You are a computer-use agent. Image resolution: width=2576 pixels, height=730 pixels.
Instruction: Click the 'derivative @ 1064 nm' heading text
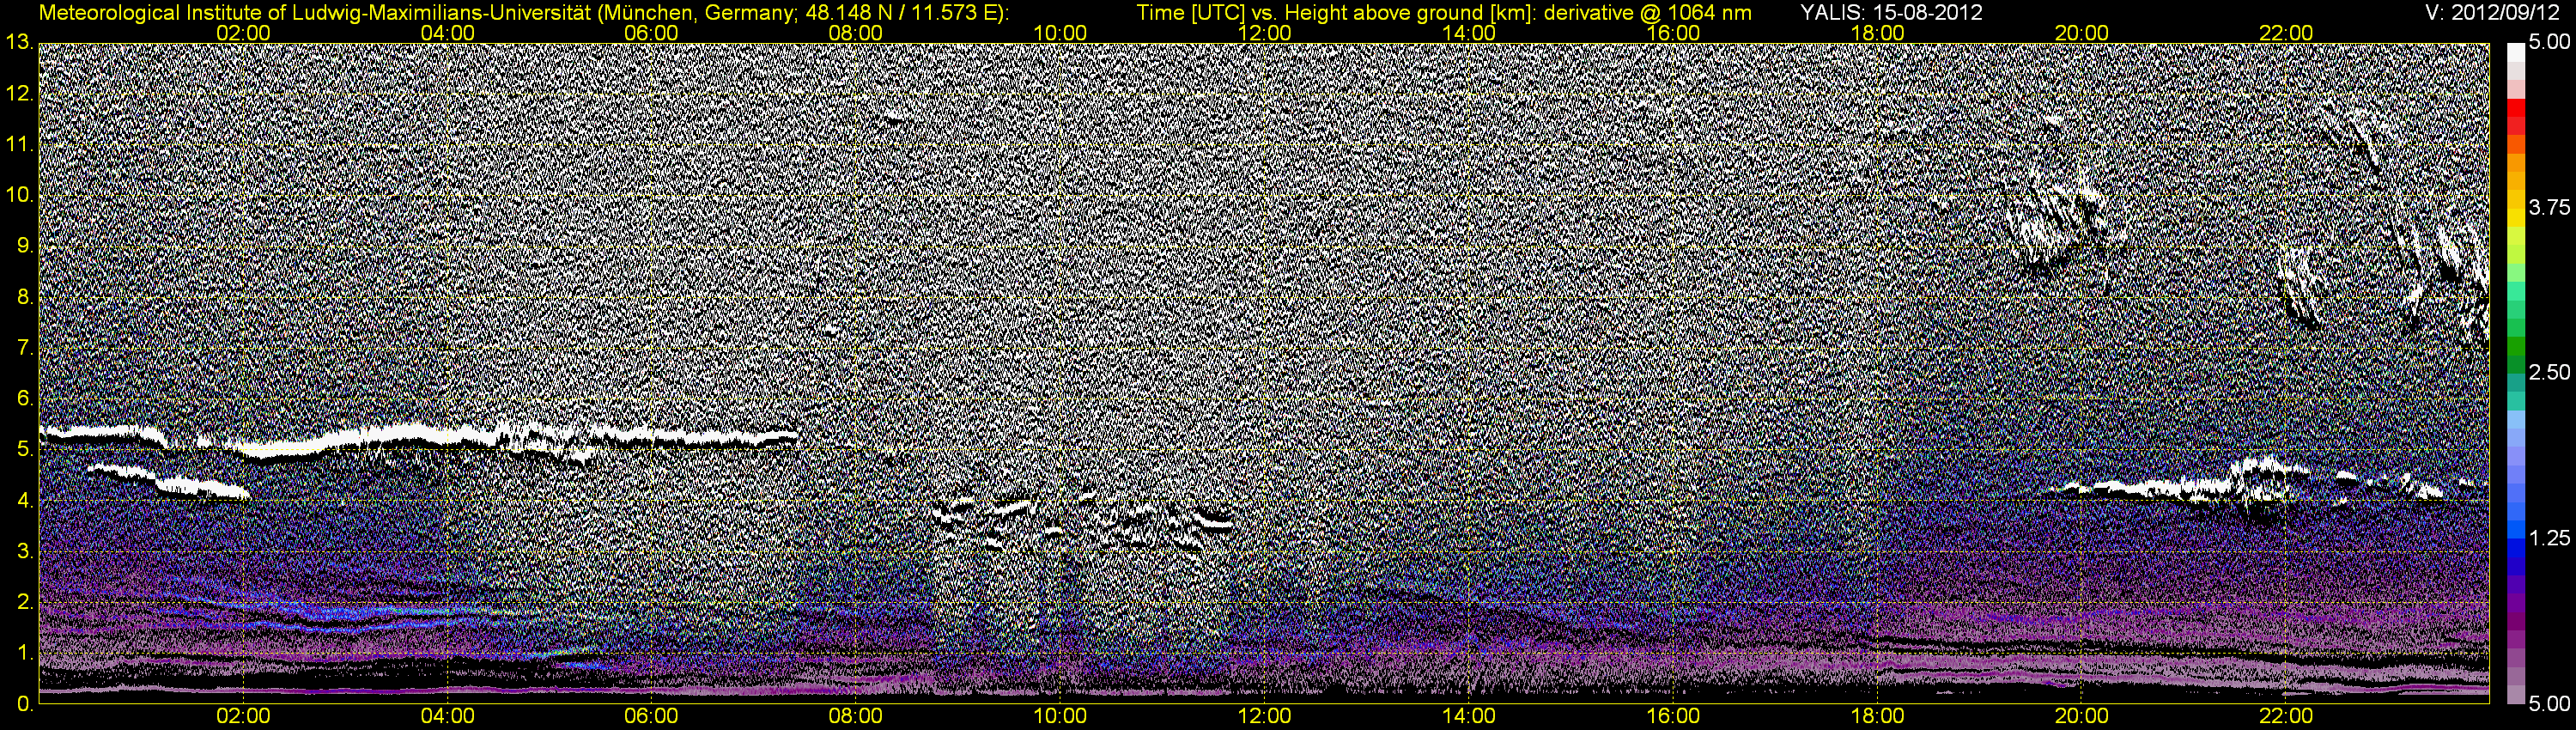point(1646,13)
